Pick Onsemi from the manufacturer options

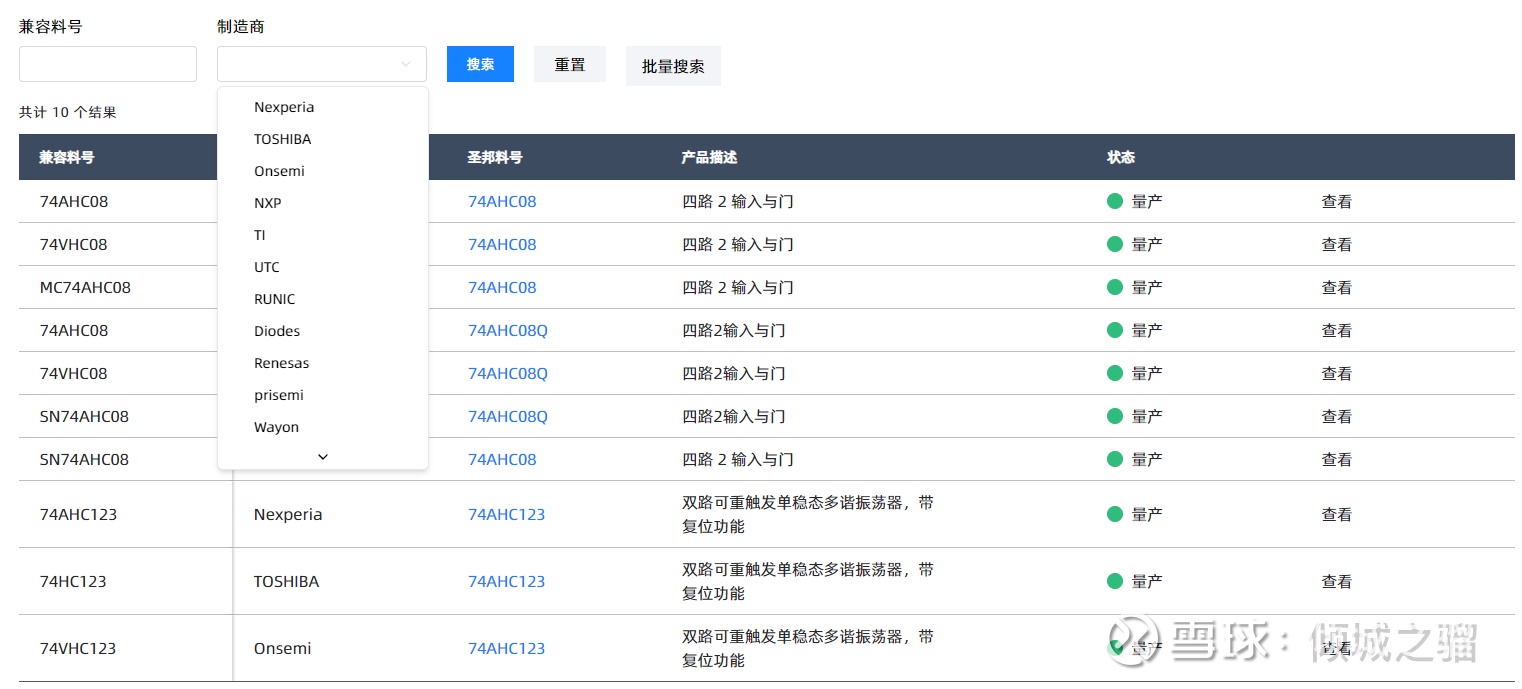pos(279,171)
